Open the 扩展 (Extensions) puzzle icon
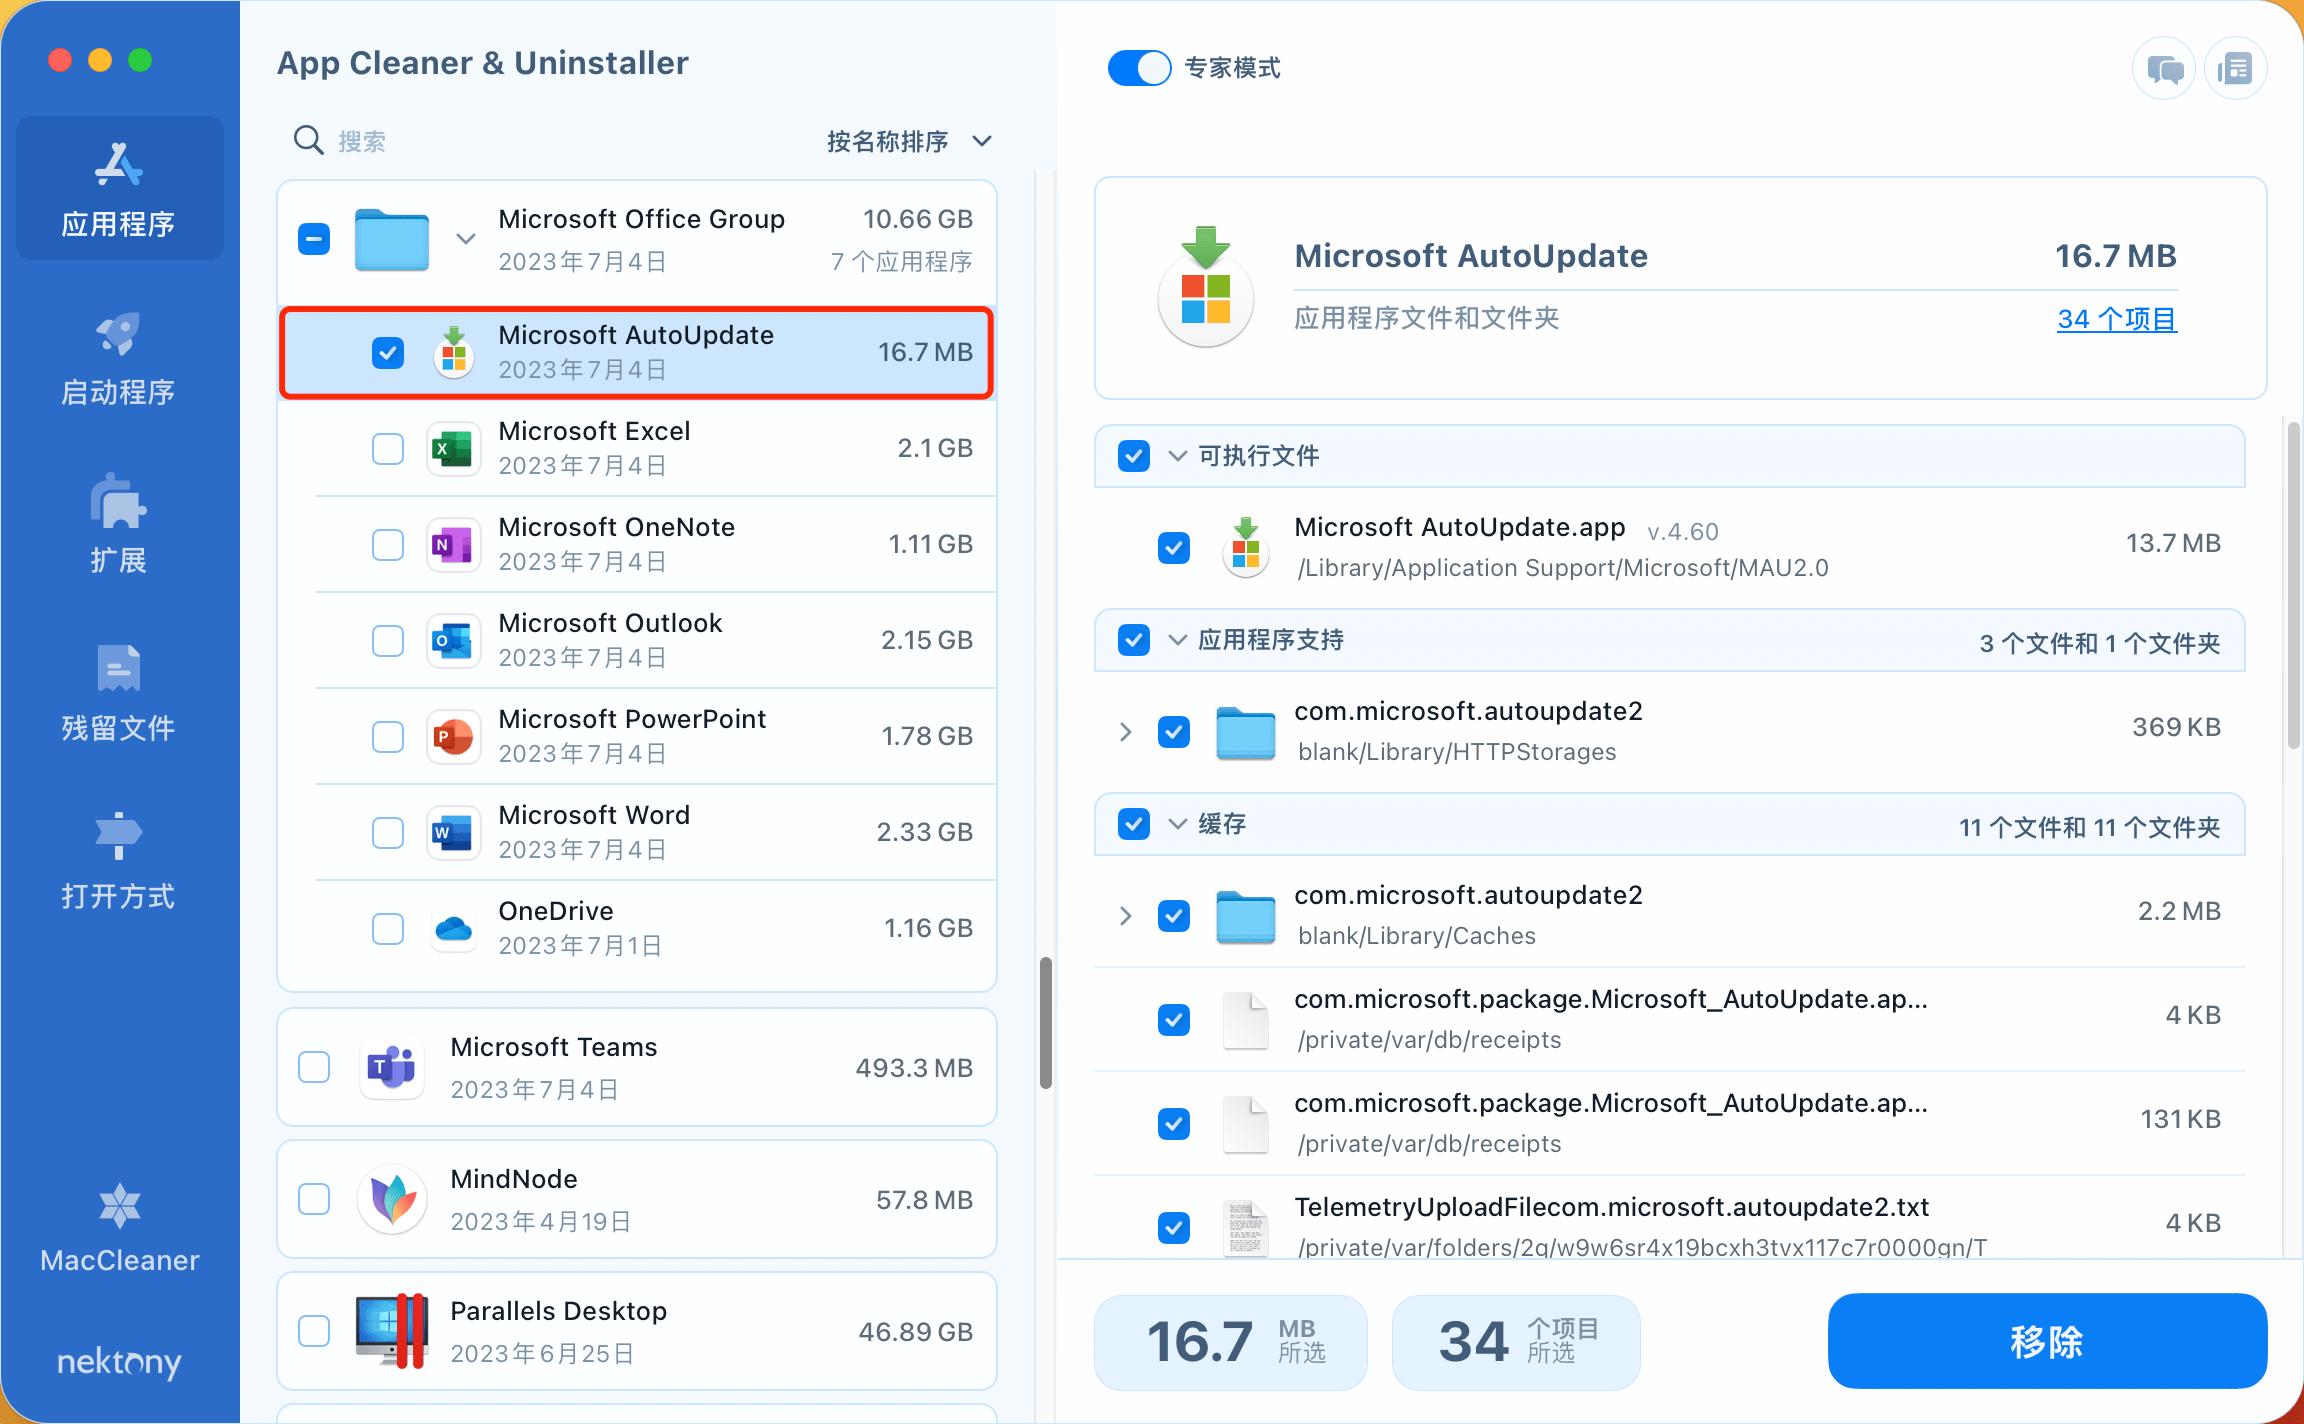The image size is (2304, 1424). coord(118,503)
